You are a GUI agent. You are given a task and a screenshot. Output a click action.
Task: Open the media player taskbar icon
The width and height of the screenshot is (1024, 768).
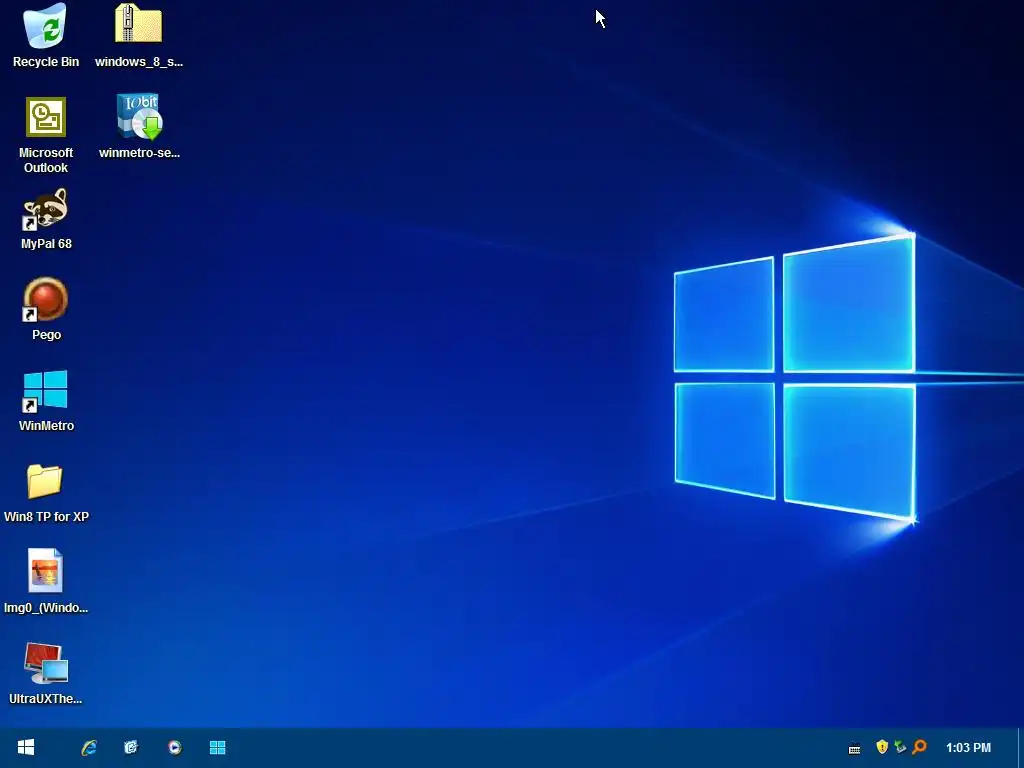tap(174, 747)
